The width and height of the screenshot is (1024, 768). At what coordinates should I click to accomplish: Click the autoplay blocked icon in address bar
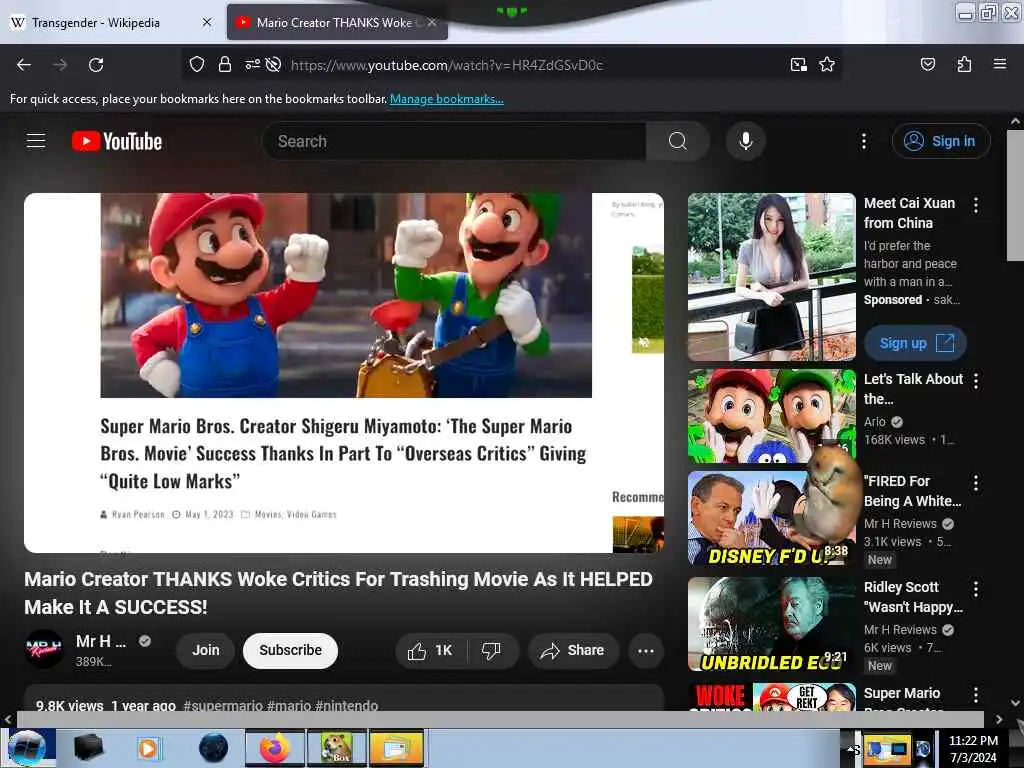(274, 64)
